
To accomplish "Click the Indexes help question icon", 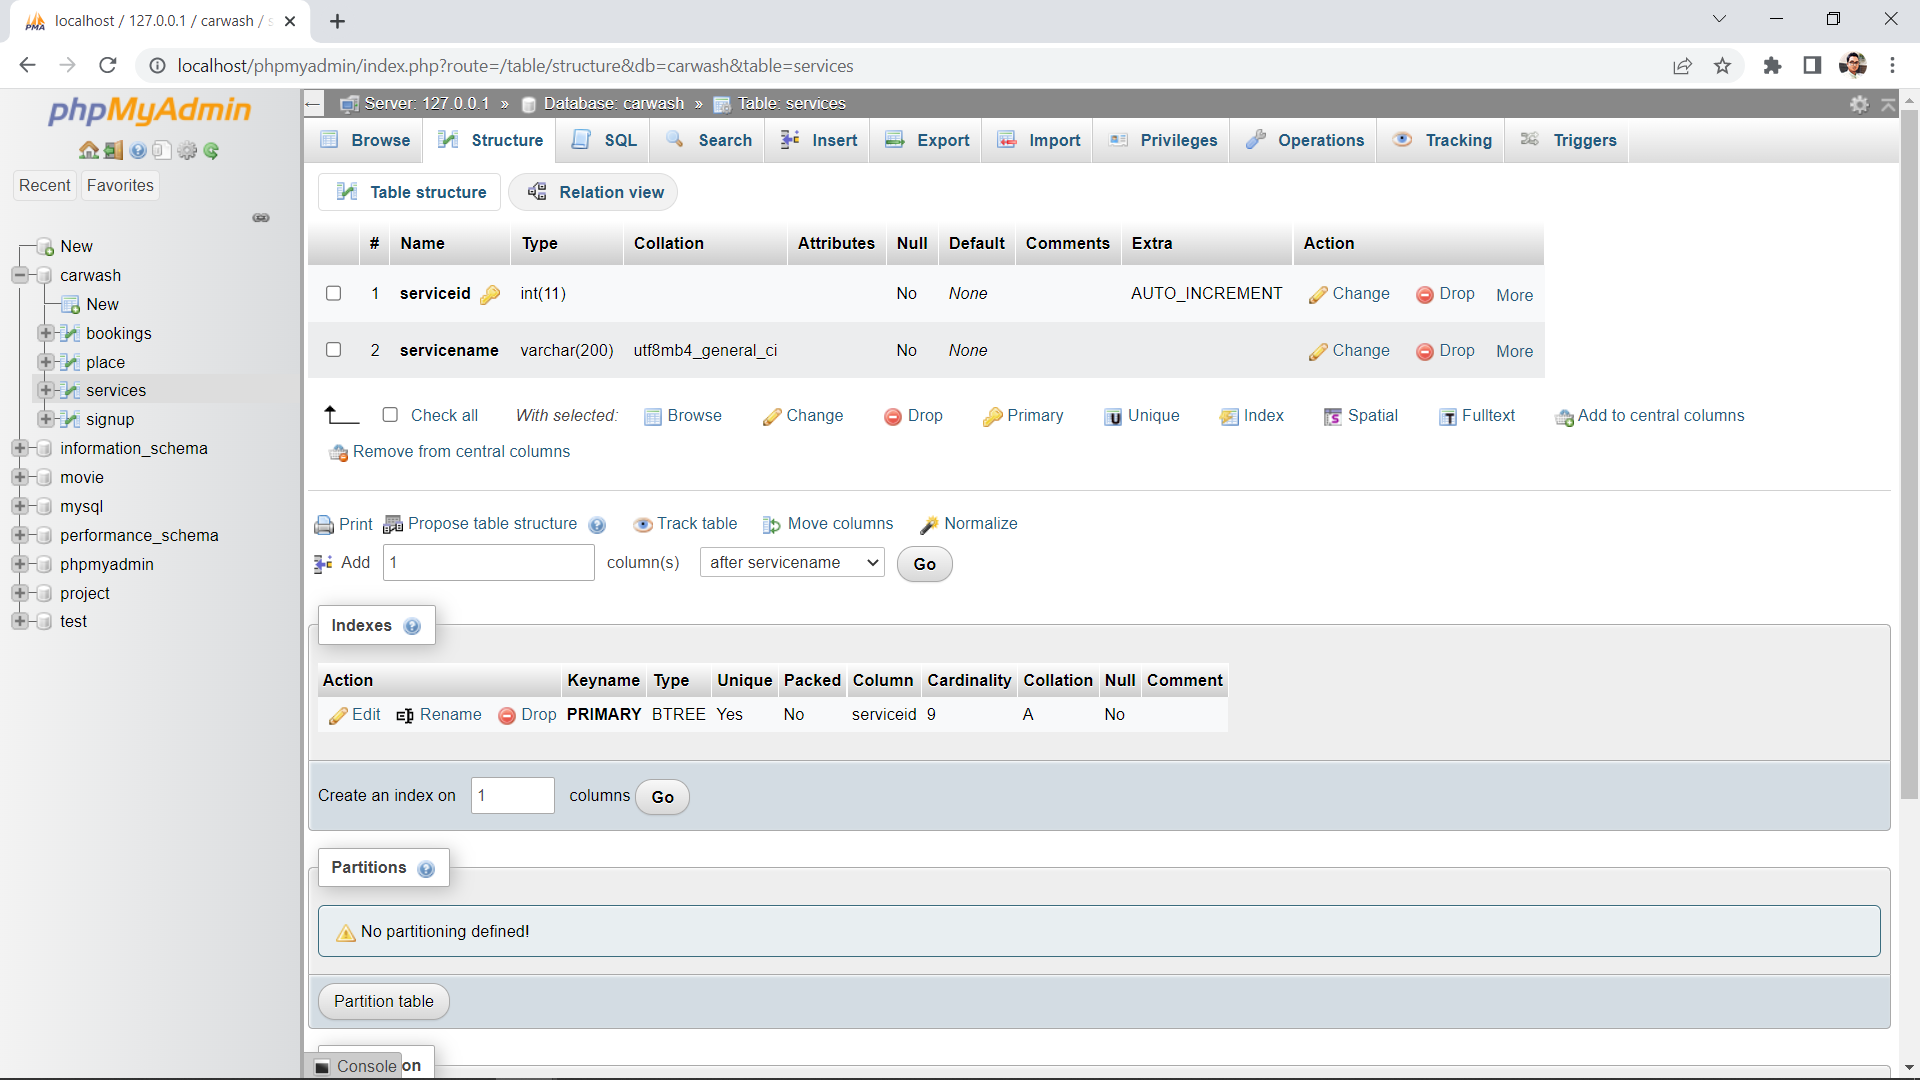I will coord(412,627).
